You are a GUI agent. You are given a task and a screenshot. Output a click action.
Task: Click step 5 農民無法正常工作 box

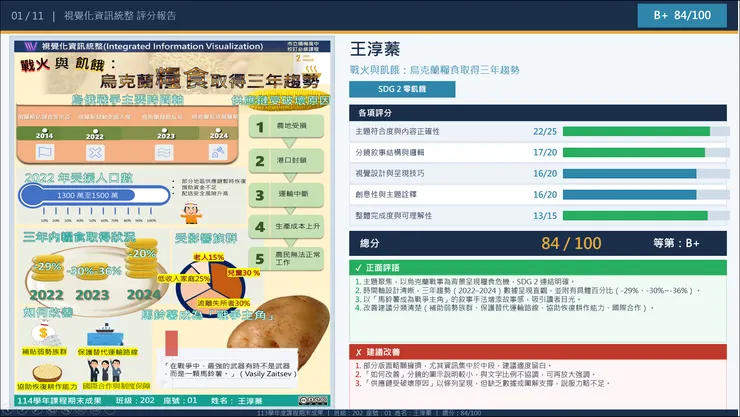286,259
